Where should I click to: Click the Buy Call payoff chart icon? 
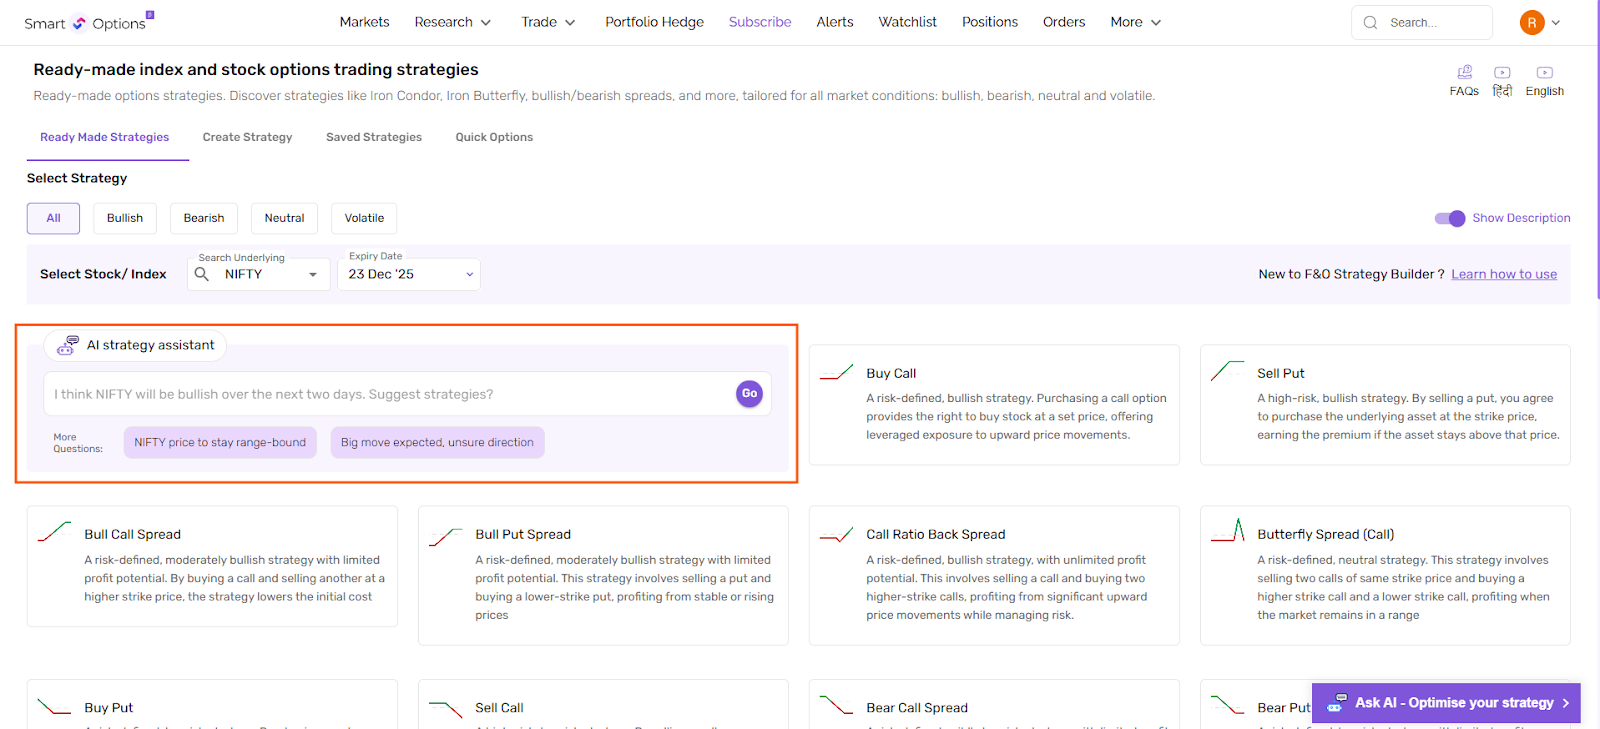tap(836, 373)
